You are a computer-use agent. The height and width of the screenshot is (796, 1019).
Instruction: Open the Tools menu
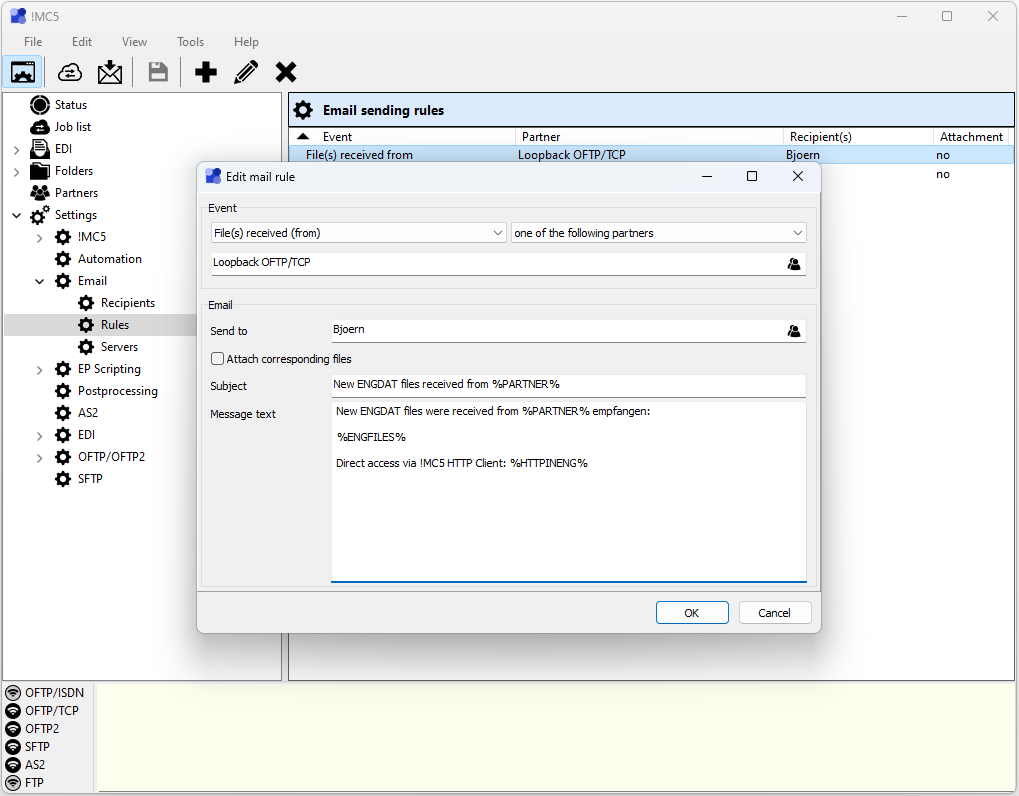pyautogui.click(x=190, y=42)
